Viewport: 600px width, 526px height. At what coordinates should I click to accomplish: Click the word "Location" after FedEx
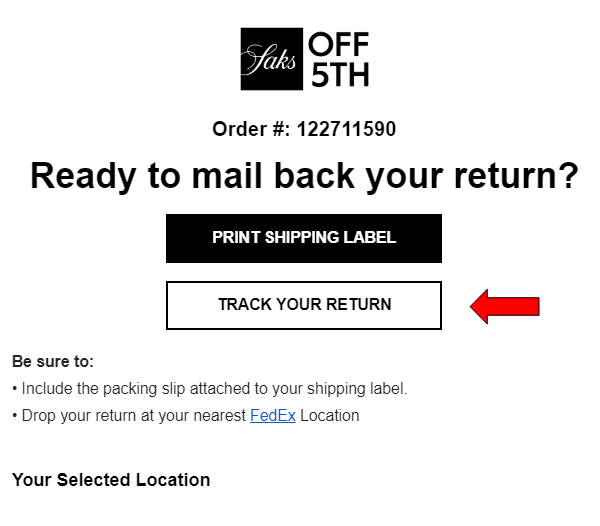click(x=329, y=416)
